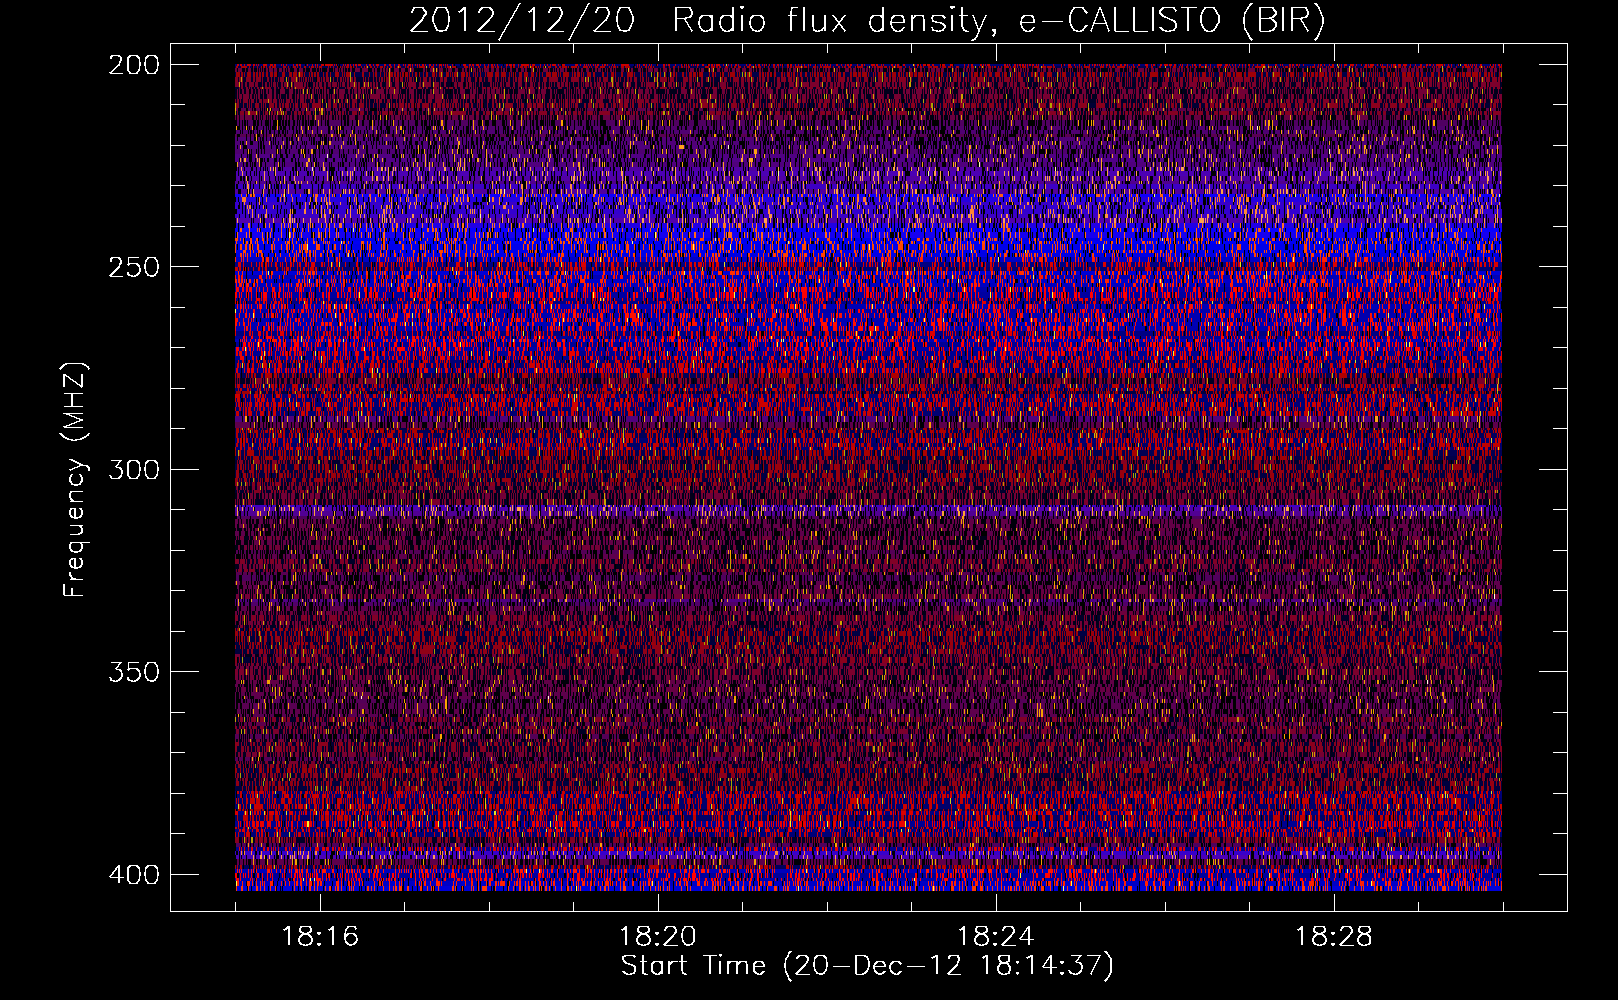The width and height of the screenshot is (1618, 1000).
Task: Click the 18:16 time tick label
Action: (320, 937)
